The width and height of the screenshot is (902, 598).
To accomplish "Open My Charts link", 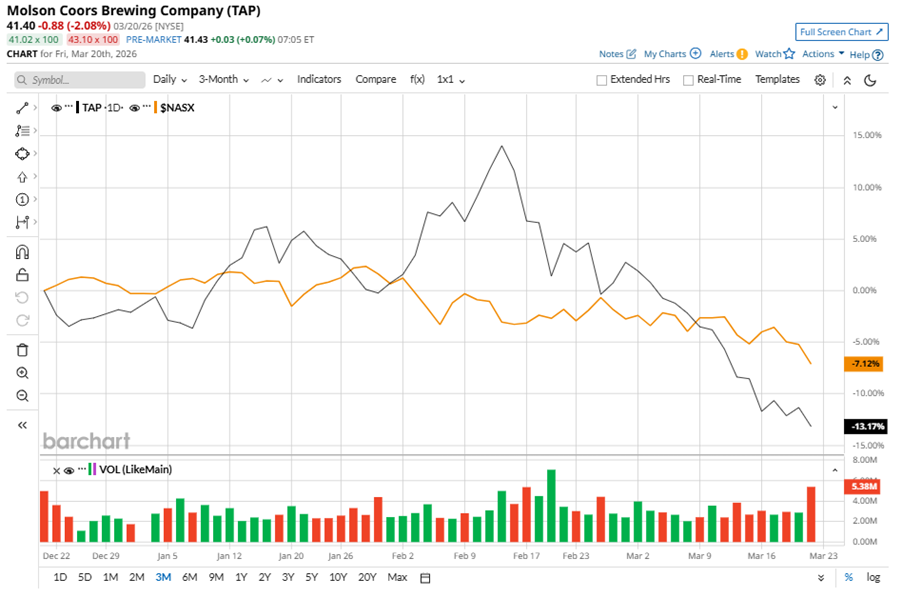I will coord(672,53).
